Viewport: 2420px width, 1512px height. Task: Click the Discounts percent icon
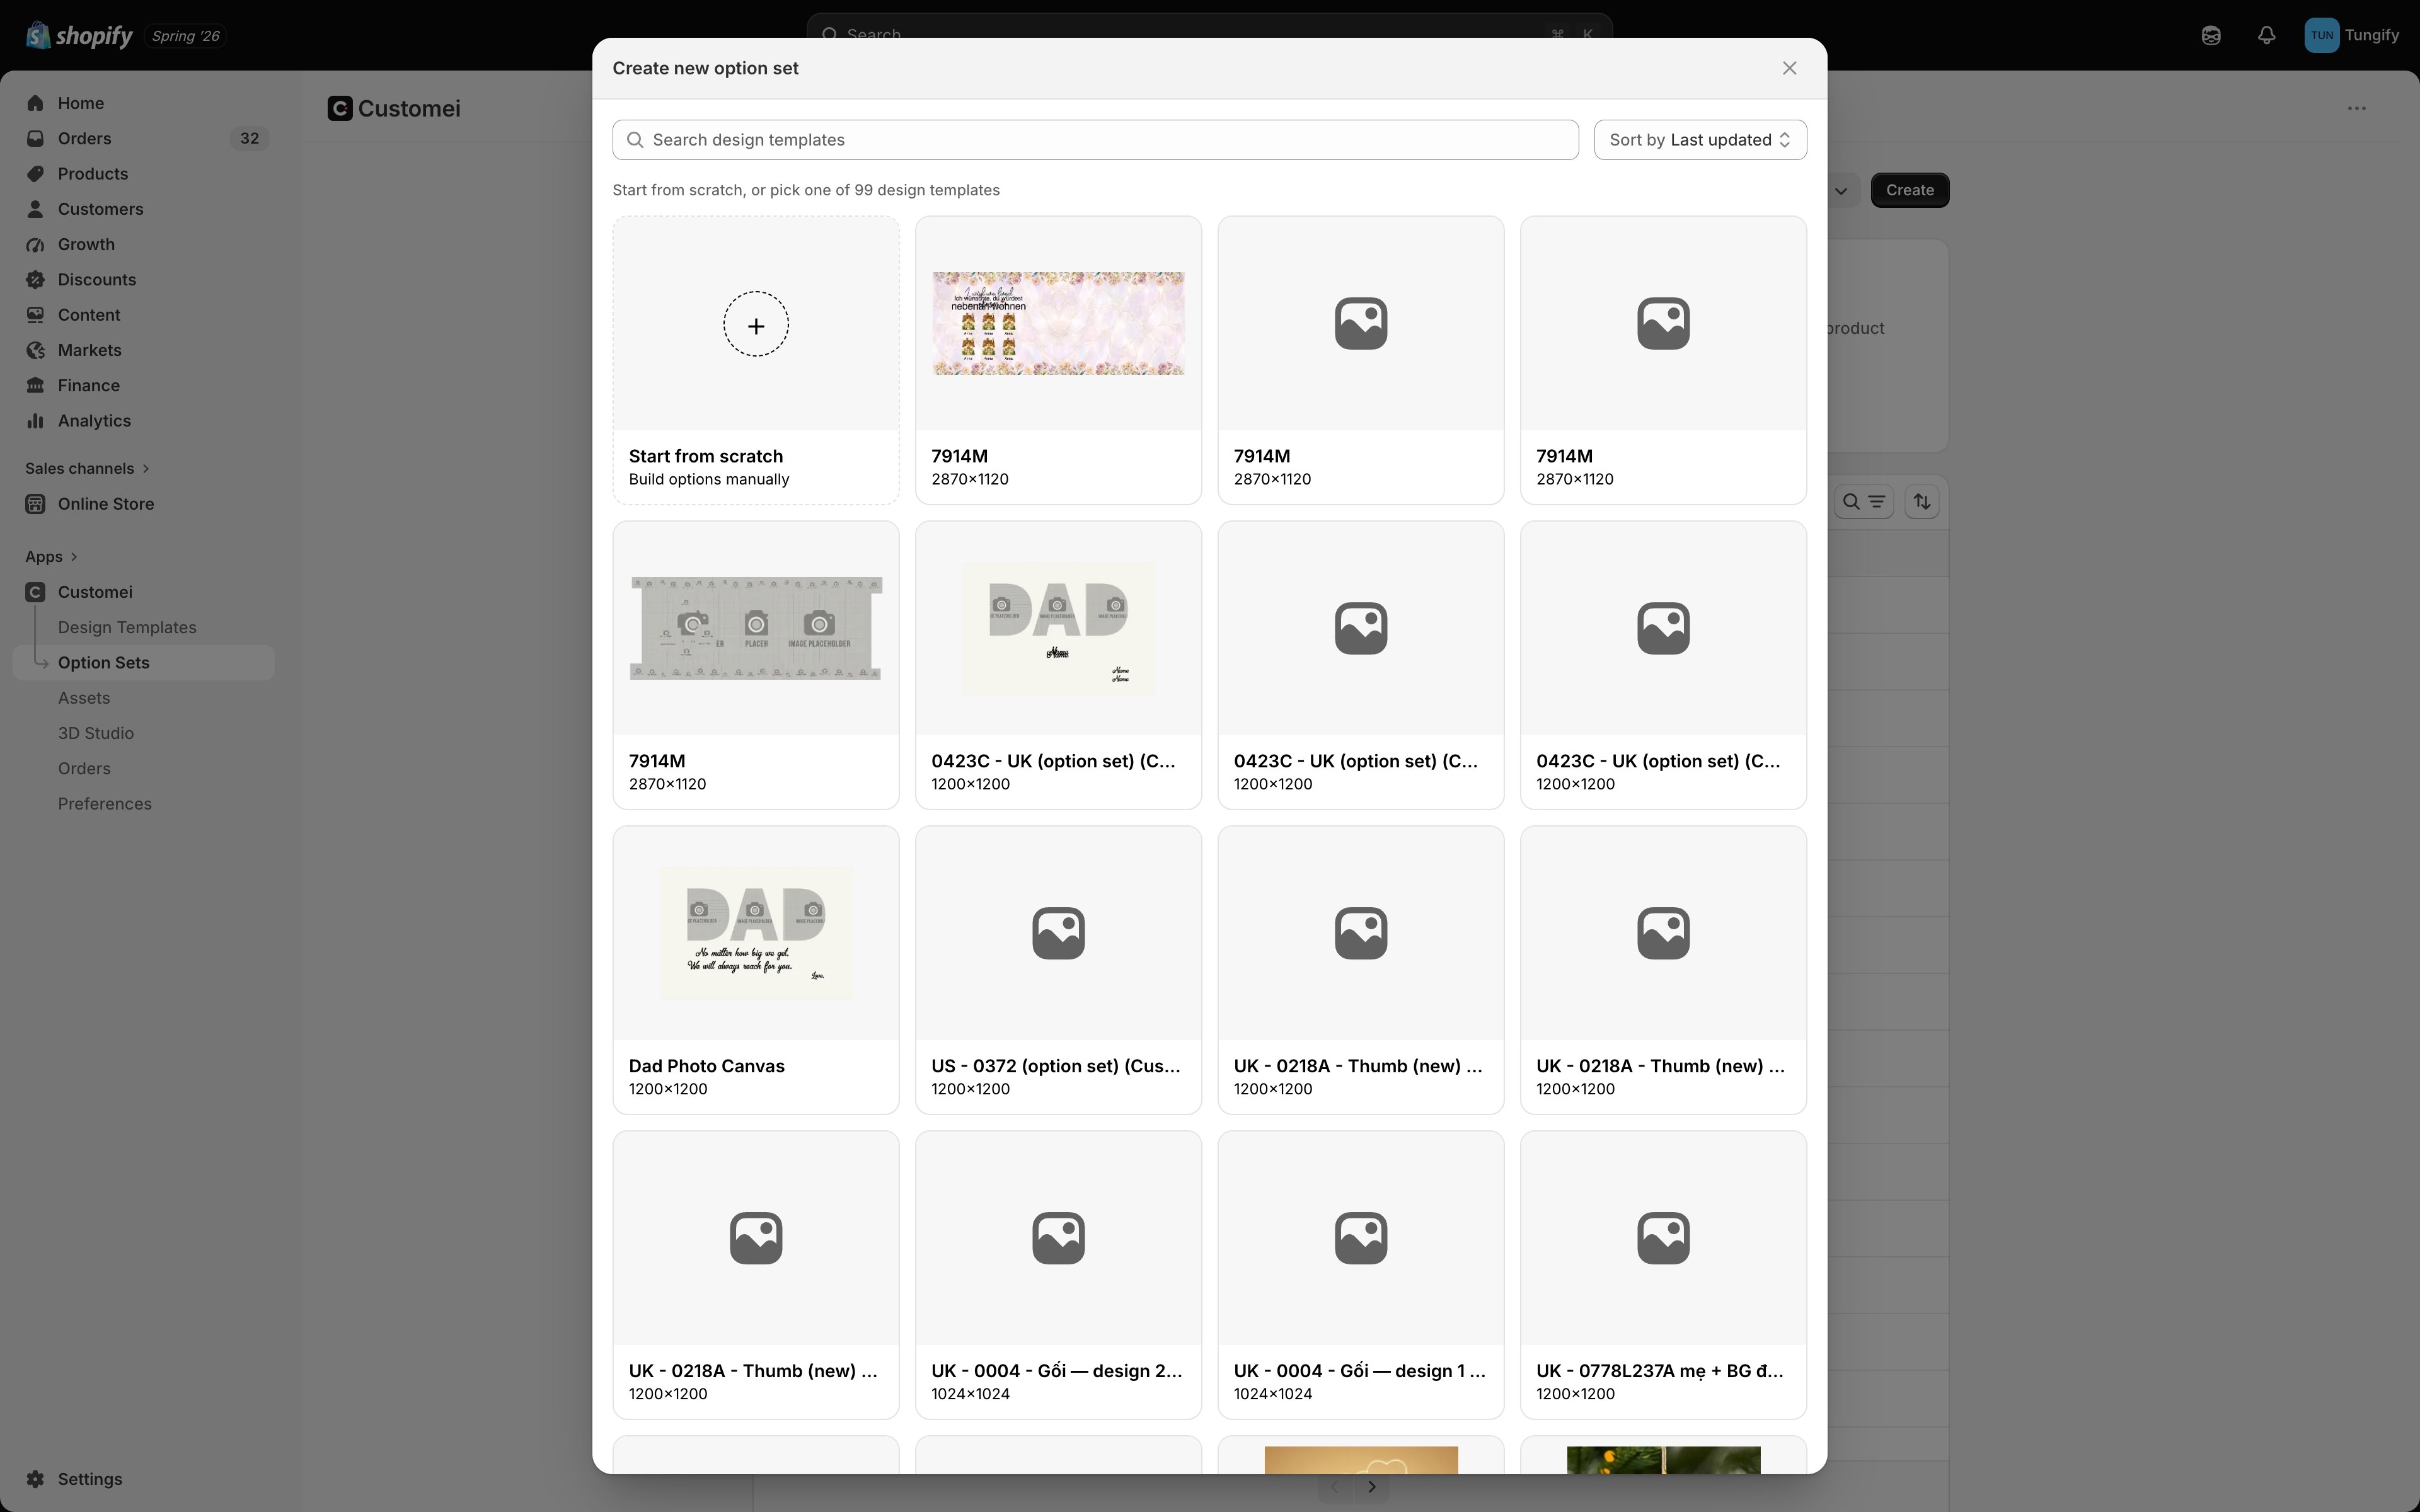click(36, 280)
